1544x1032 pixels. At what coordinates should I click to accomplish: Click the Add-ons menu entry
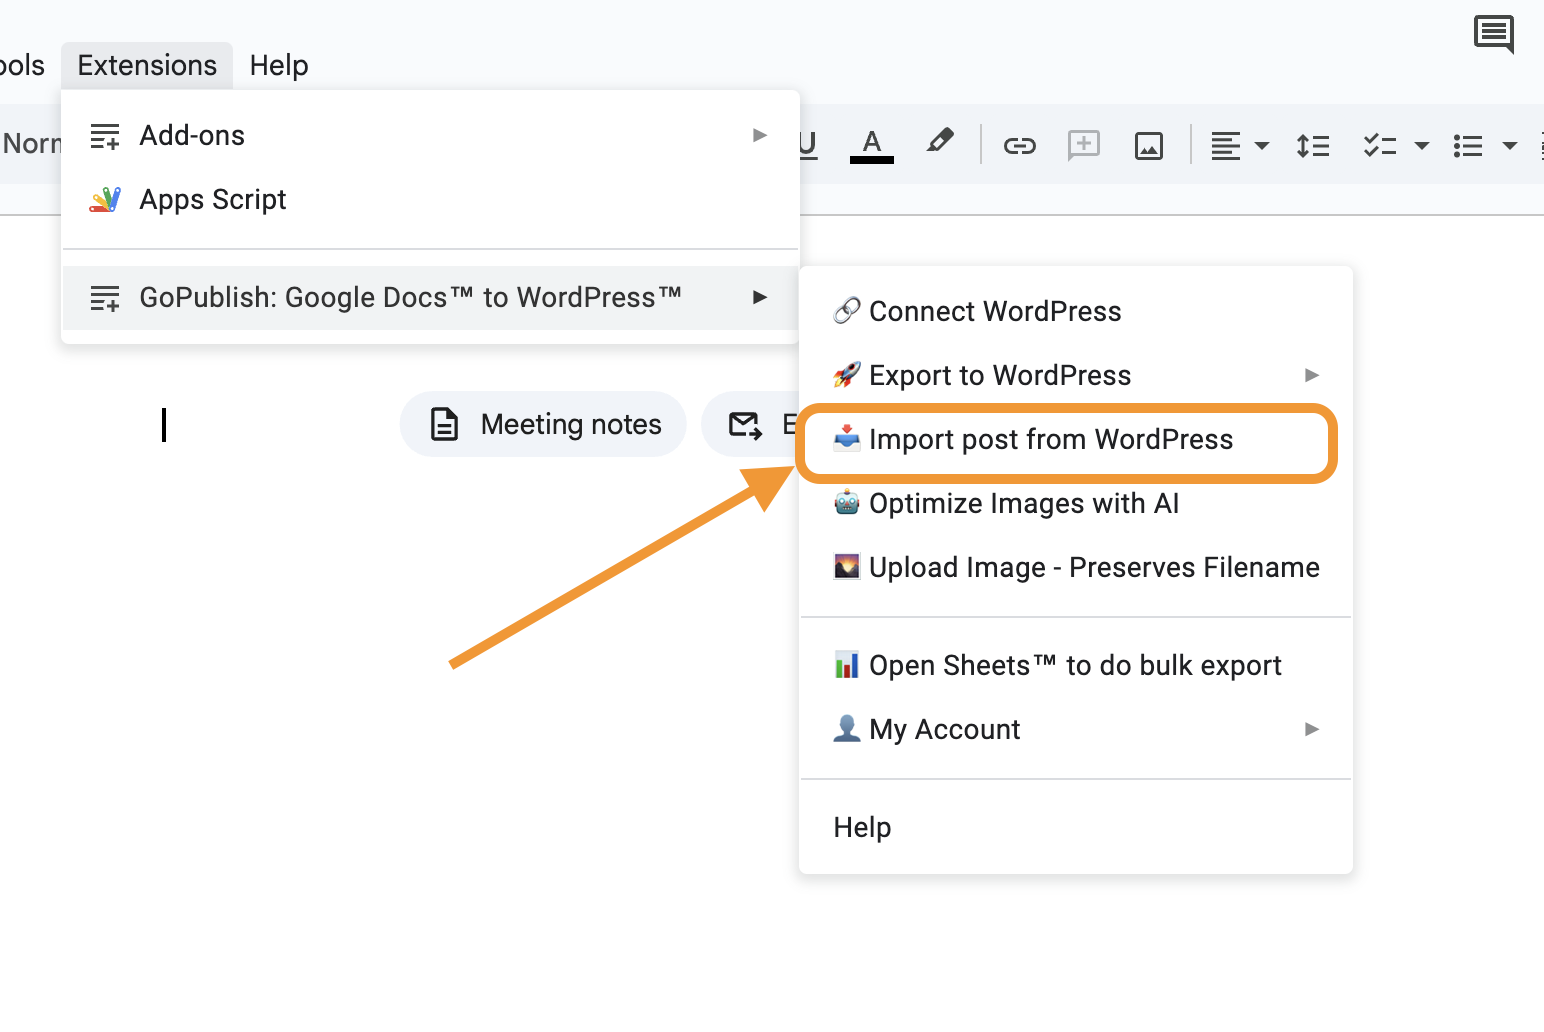coord(430,136)
